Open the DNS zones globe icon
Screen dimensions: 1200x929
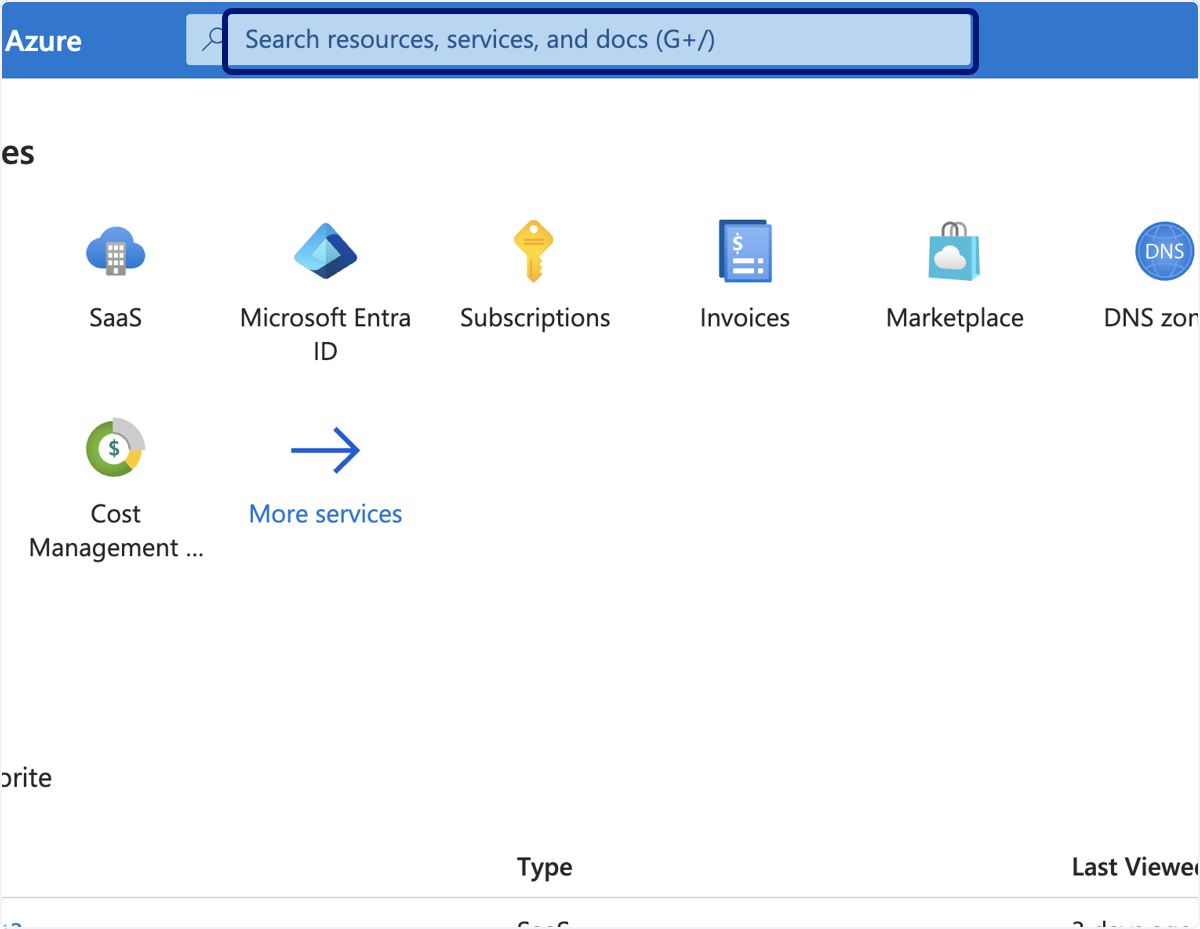point(1165,250)
